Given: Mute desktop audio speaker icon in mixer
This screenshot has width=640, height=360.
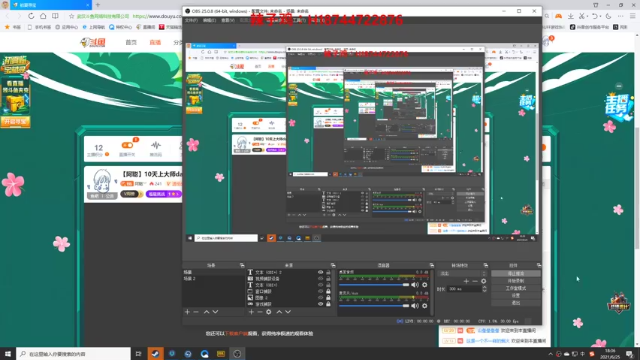Looking at the screenshot, I should 415,285.
